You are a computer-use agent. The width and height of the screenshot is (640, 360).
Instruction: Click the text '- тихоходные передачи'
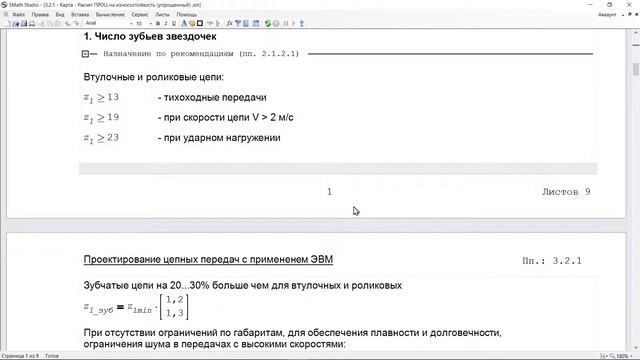click(212, 98)
